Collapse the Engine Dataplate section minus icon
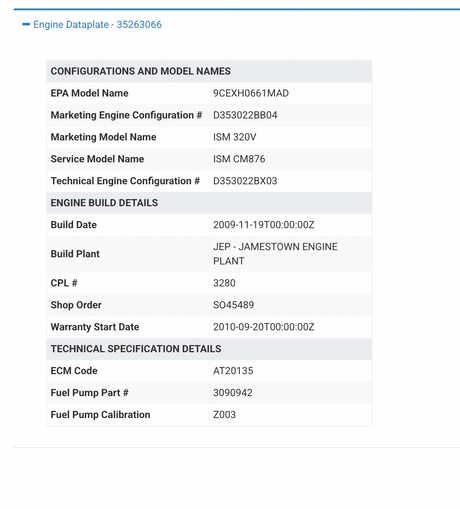The width and height of the screenshot is (460, 509). 26,24
